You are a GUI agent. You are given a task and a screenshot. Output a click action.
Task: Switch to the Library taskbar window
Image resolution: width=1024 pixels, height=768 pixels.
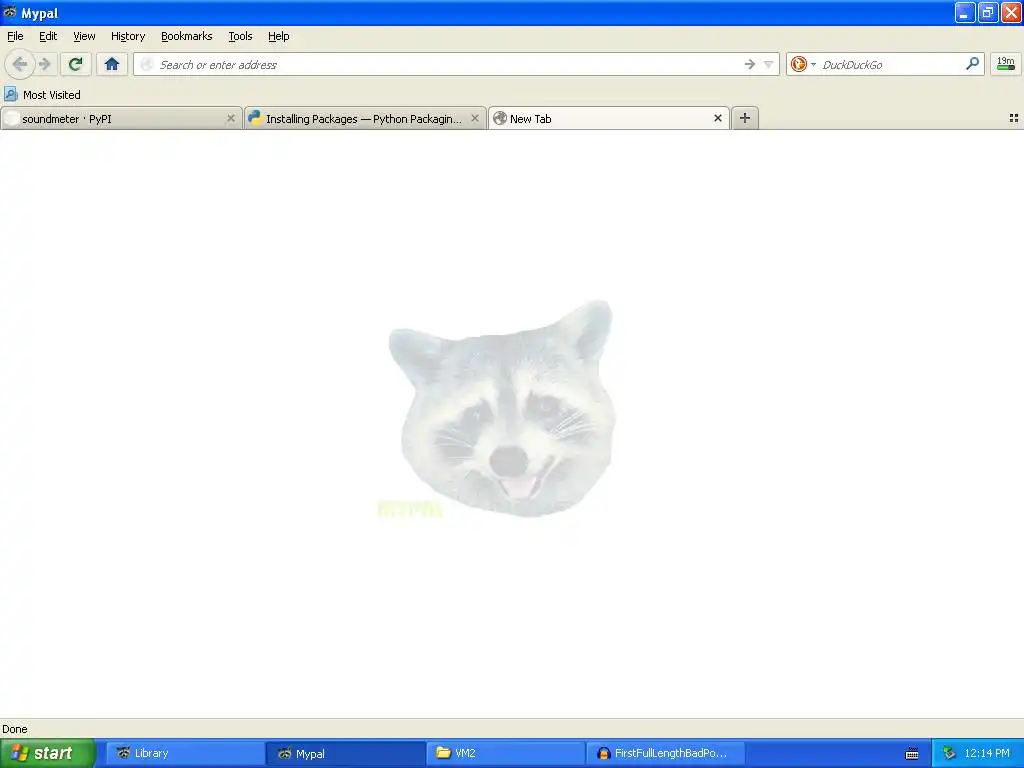[185, 753]
